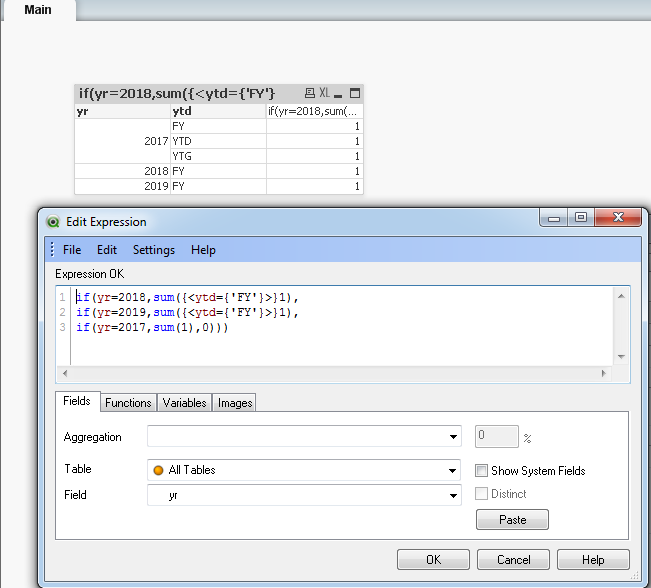Viewport: 651px width, 588px height.
Task: Click the print icon in chart caption
Action: tap(309, 93)
